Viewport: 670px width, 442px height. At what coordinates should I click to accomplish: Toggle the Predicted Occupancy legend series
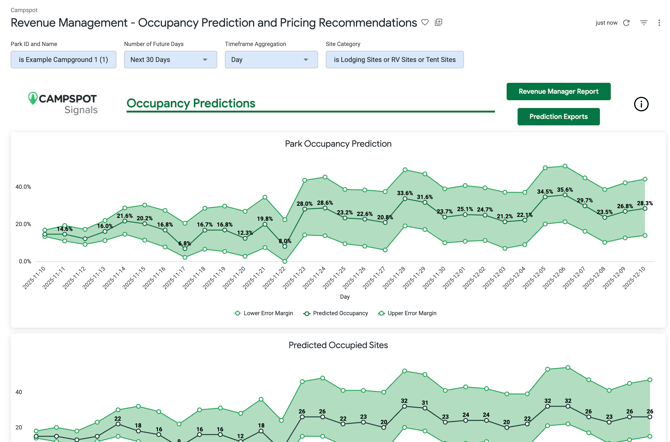click(336, 314)
